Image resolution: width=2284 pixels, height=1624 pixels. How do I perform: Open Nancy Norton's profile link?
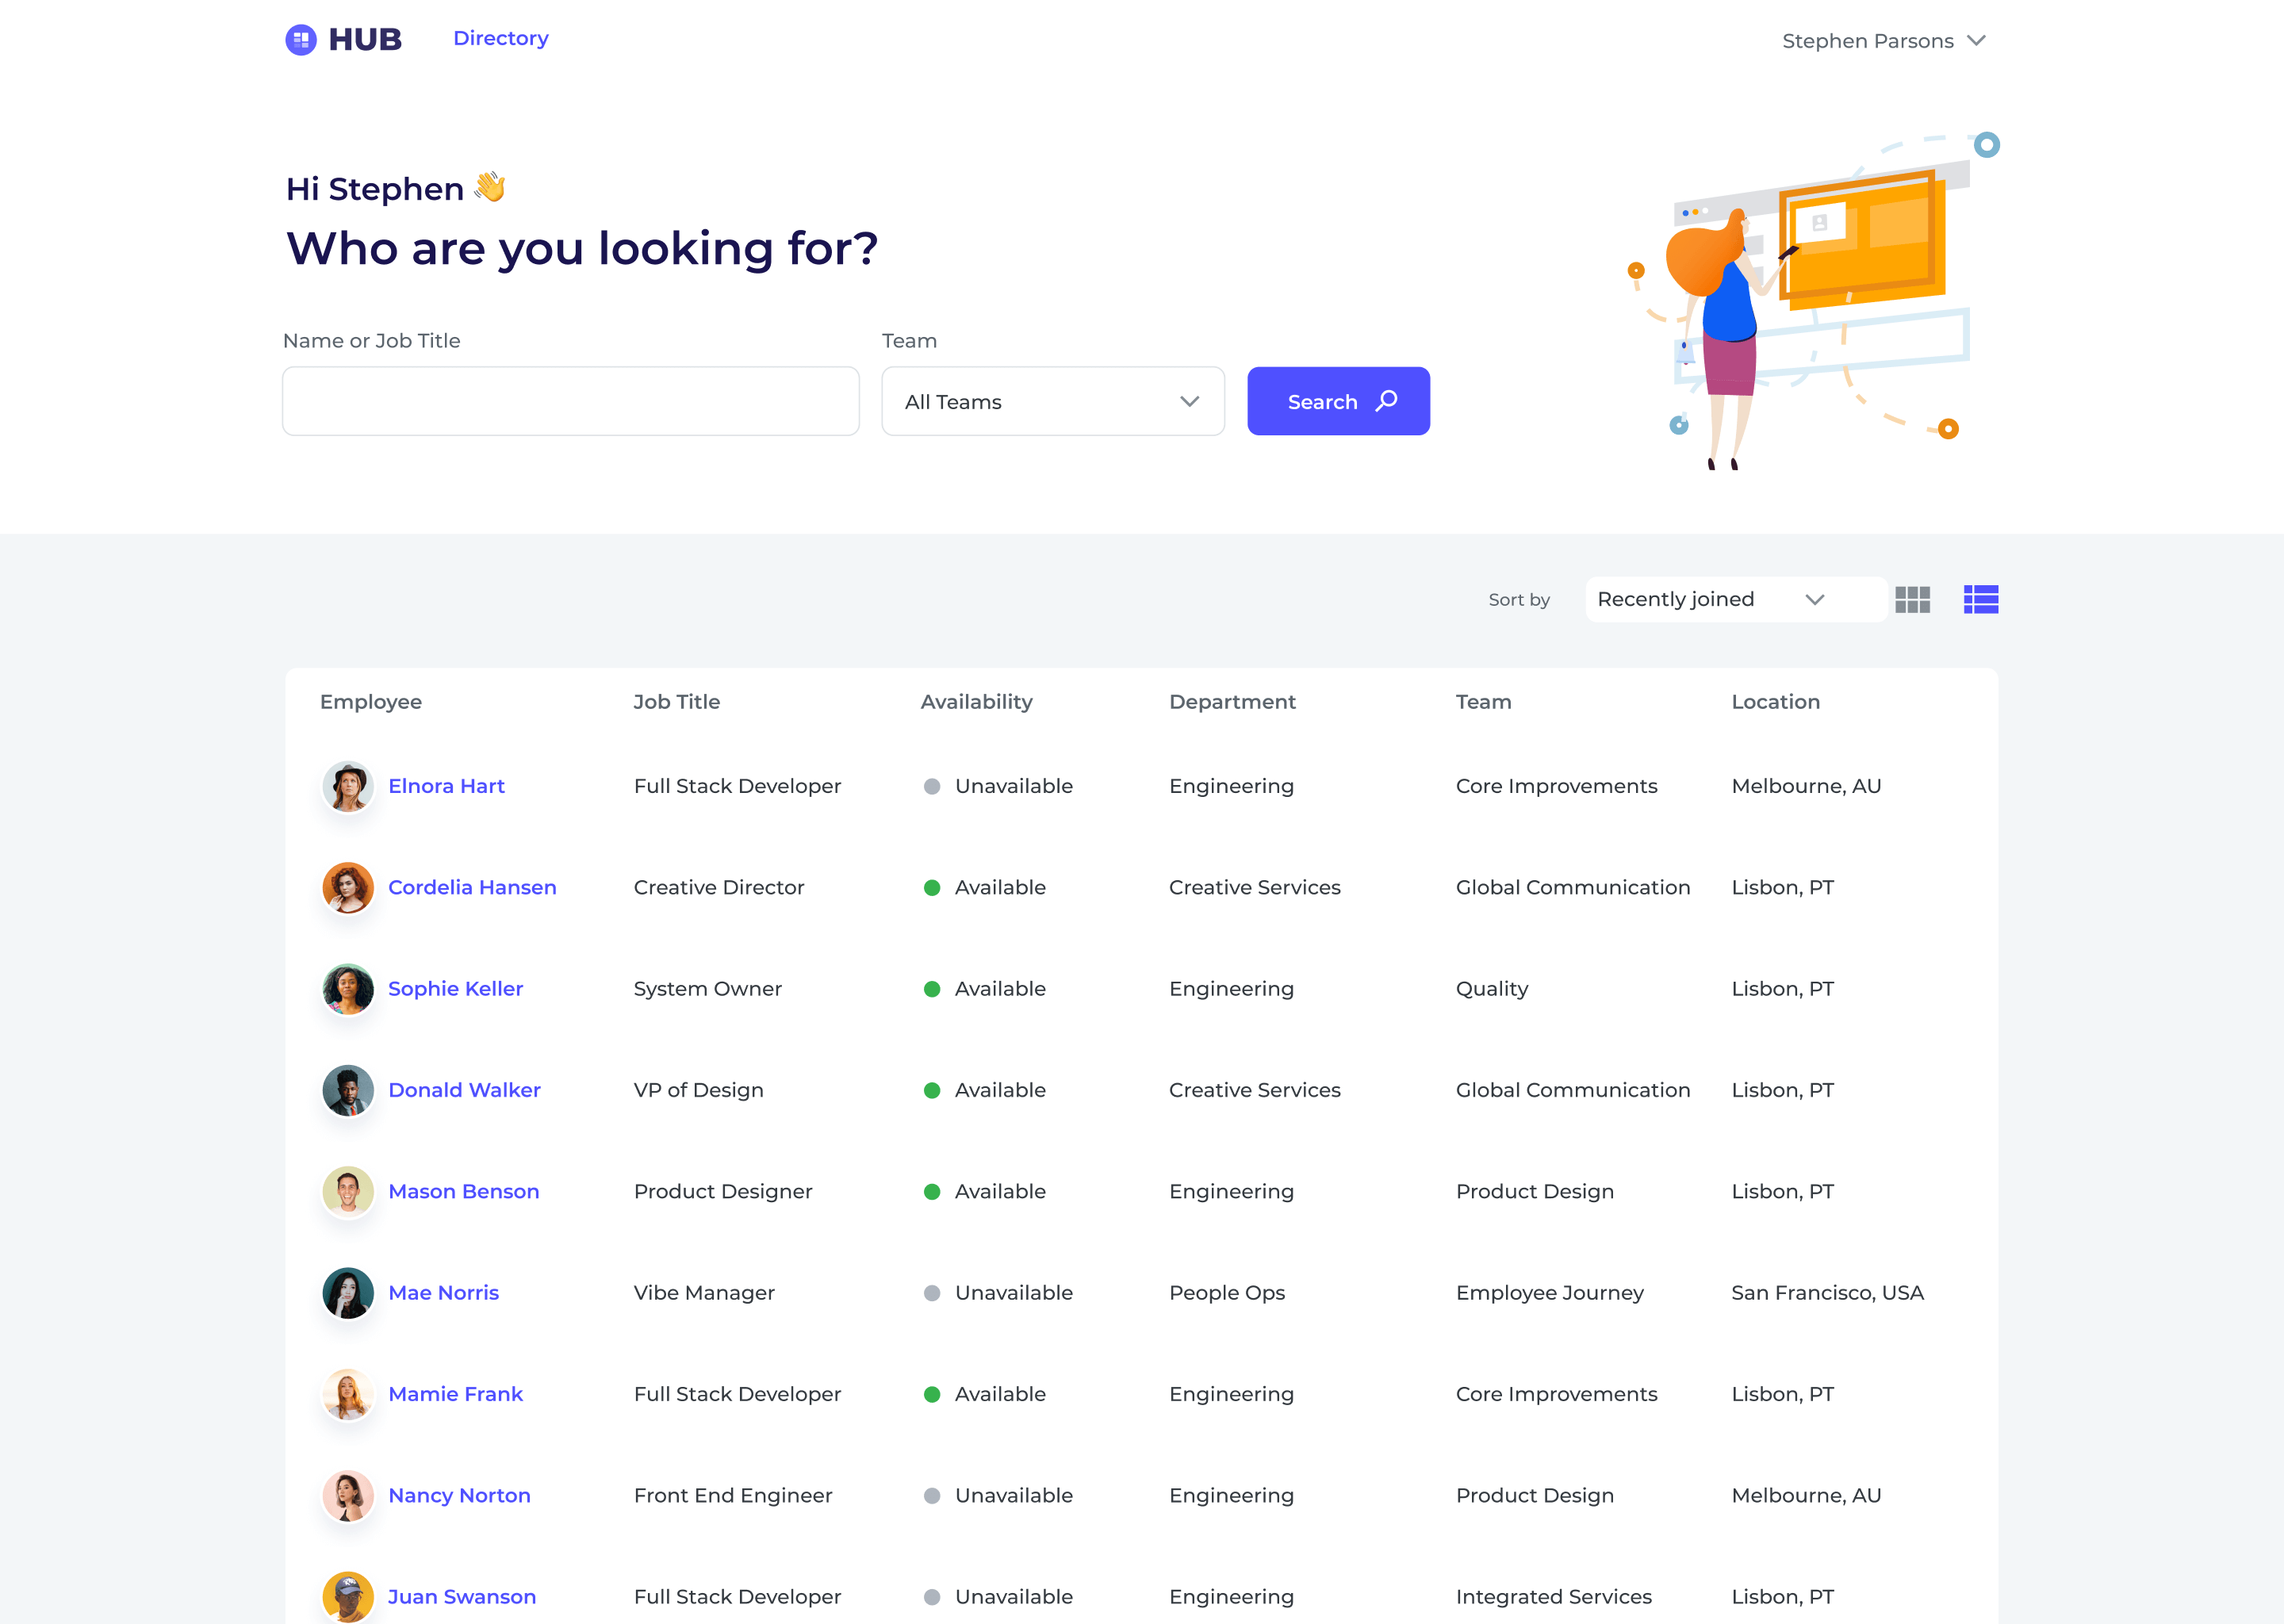click(x=459, y=1495)
